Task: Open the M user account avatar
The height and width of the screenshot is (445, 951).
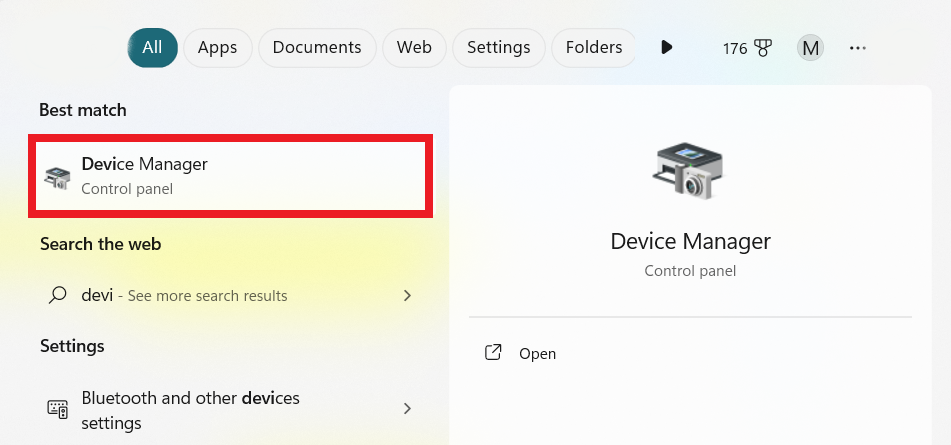Action: [811, 47]
